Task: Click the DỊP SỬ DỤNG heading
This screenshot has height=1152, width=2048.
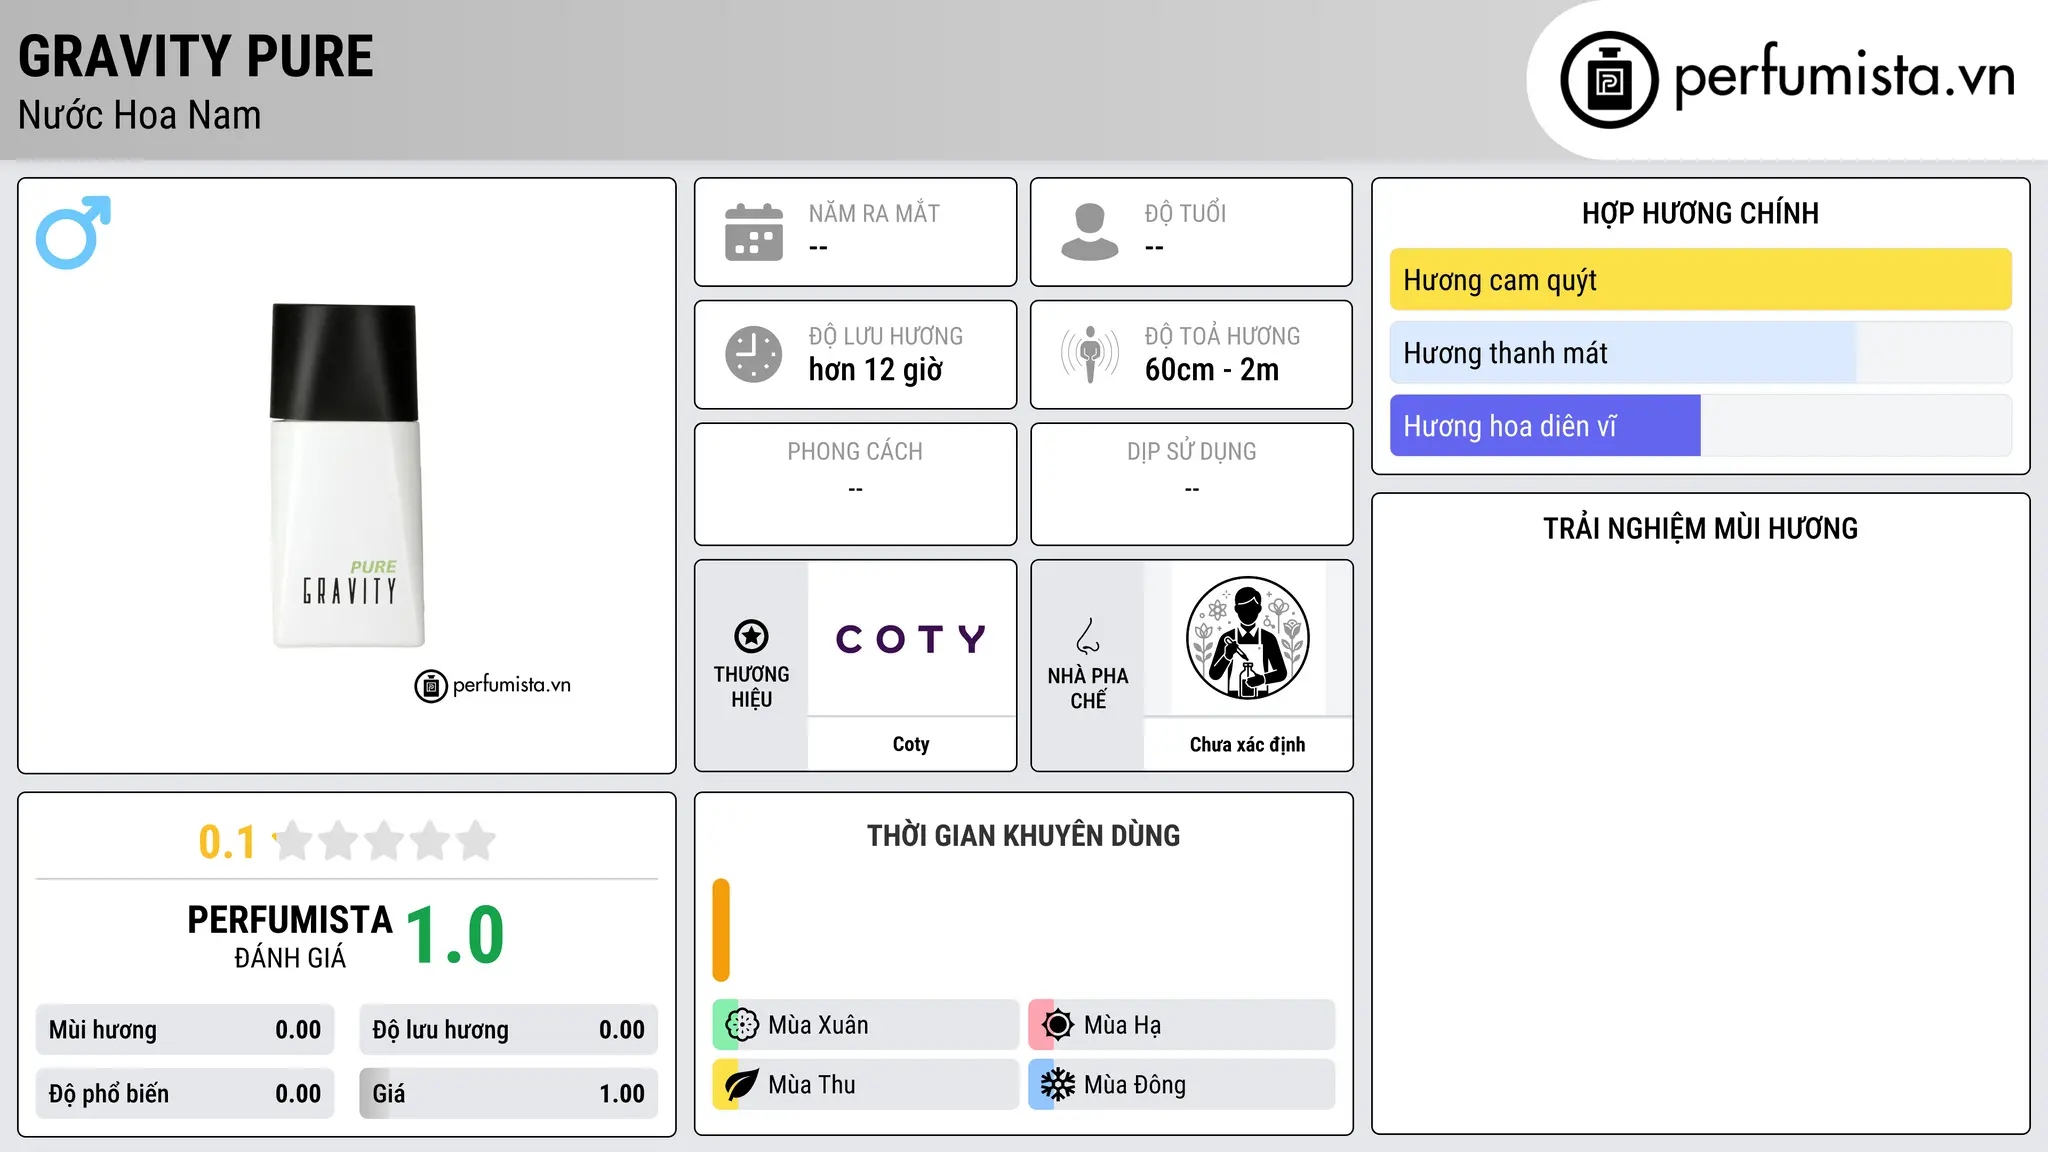Action: (1192, 452)
